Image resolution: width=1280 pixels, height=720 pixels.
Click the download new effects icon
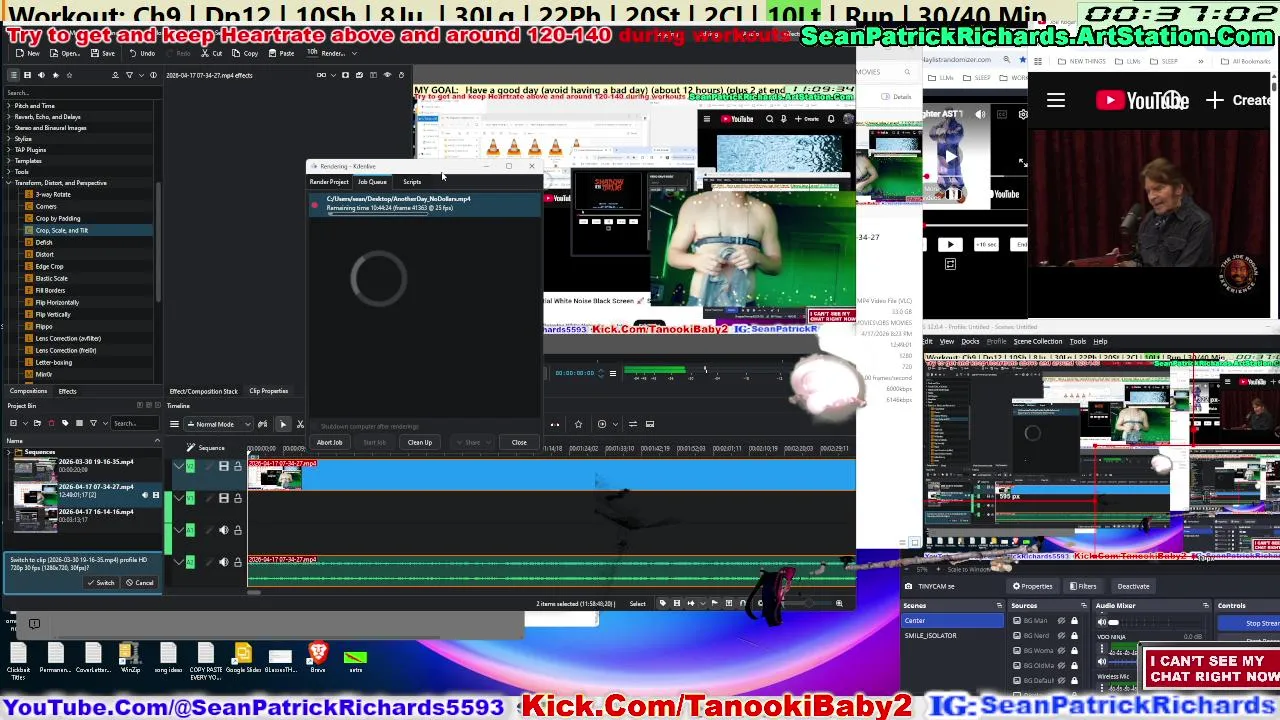click(x=115, y=75)
